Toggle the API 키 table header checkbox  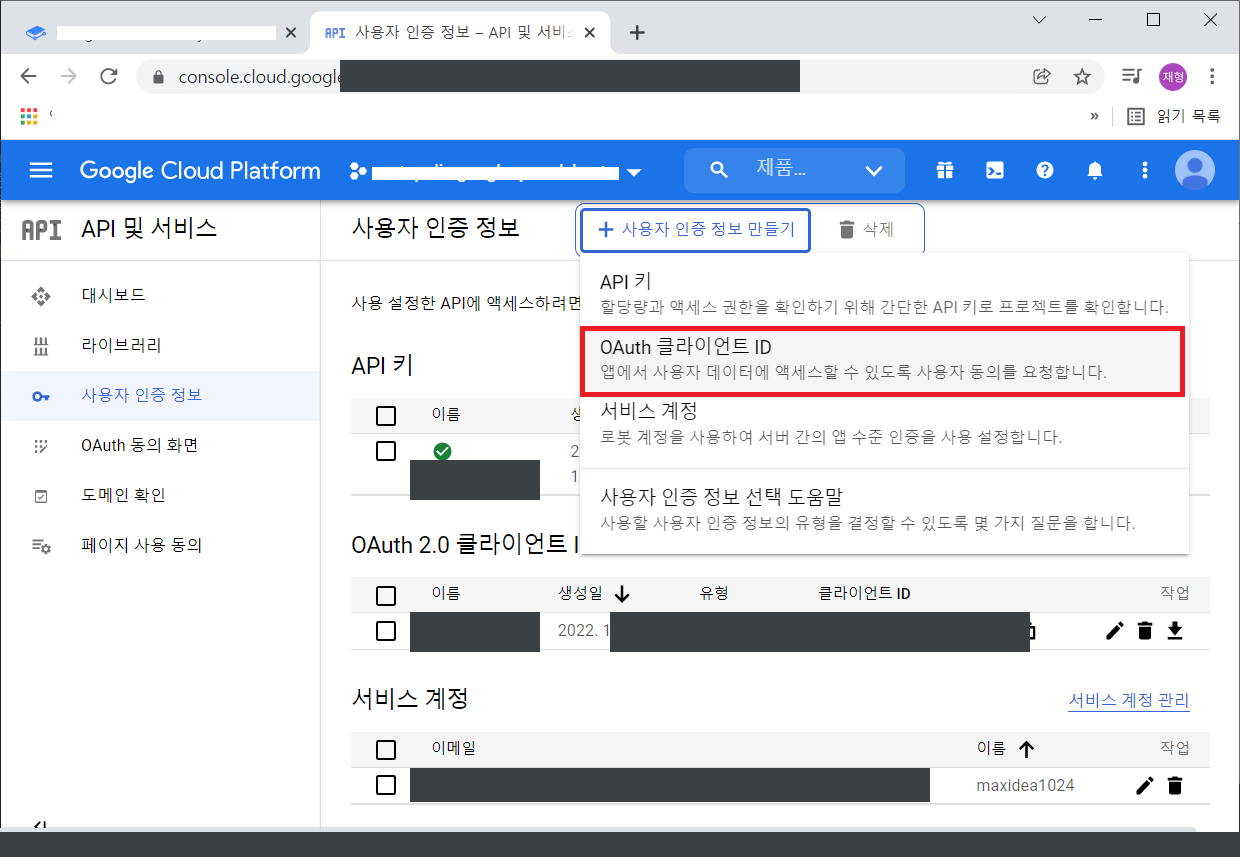tap(386, 415)
